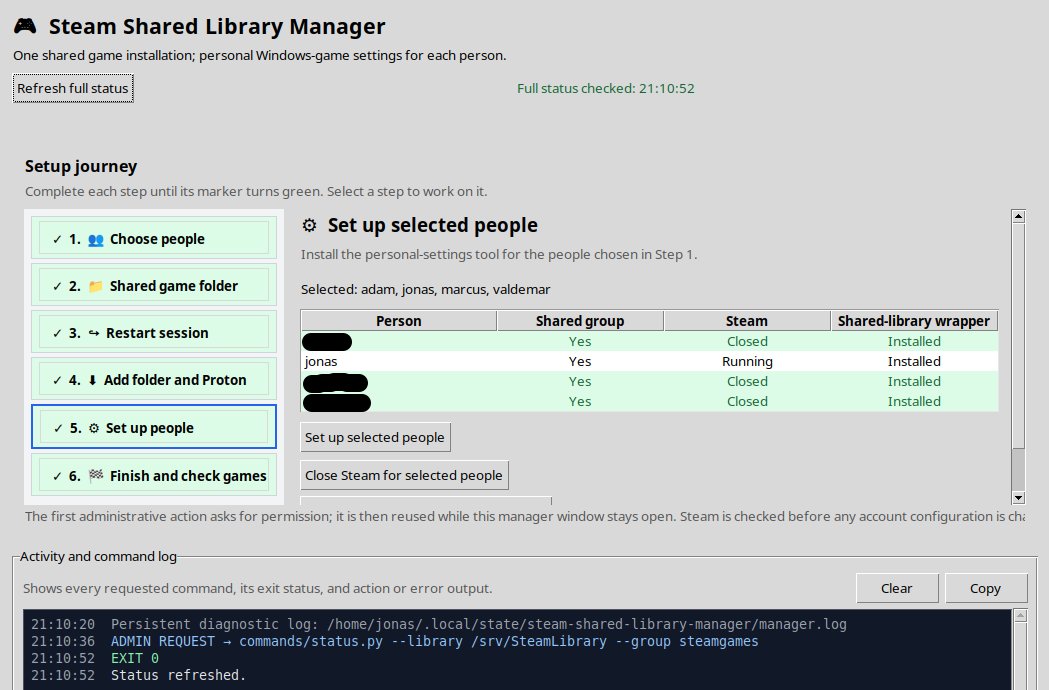1049x690 pixels.
Task: Click Set up selected people button
Action: click(375, 437)
